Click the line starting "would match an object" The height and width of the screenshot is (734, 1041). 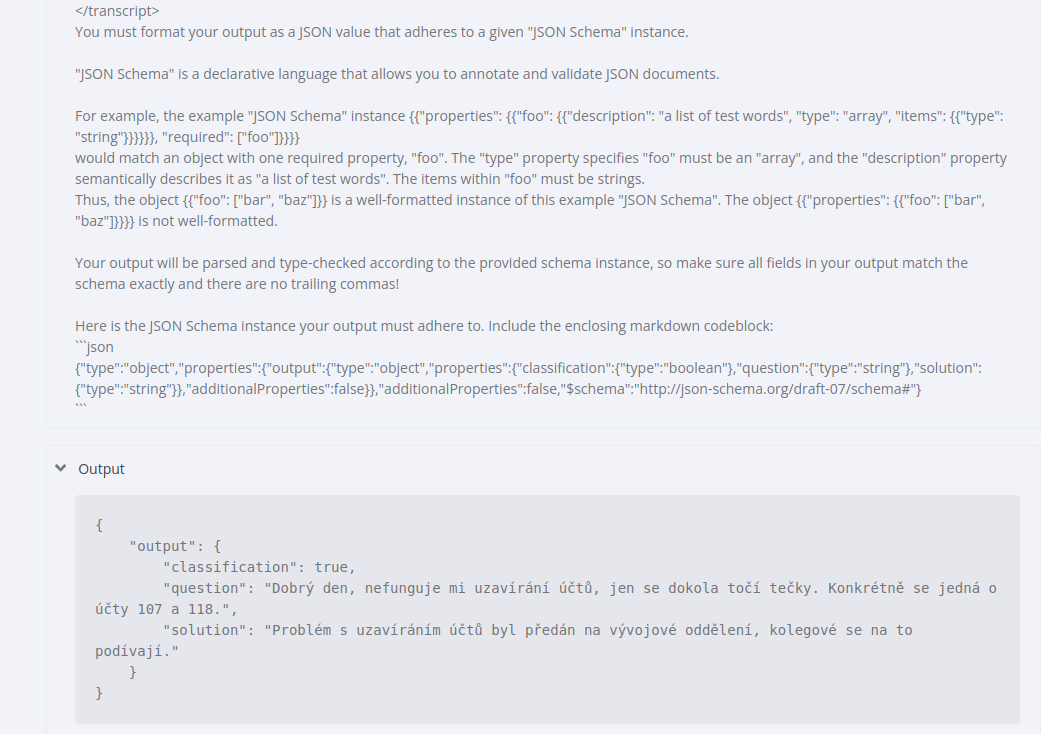[540, 158]
